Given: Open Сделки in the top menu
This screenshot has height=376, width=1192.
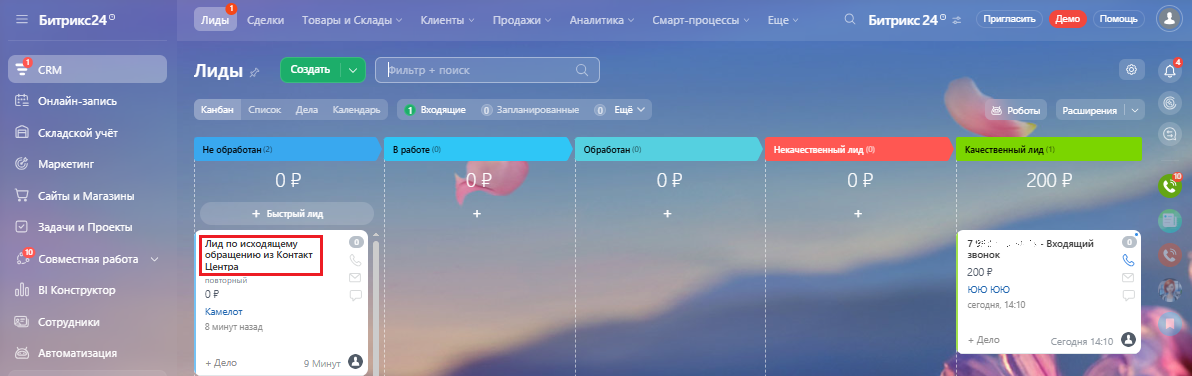Looking at the screenshot, I should pyautogui.click(x=266, y=20).
